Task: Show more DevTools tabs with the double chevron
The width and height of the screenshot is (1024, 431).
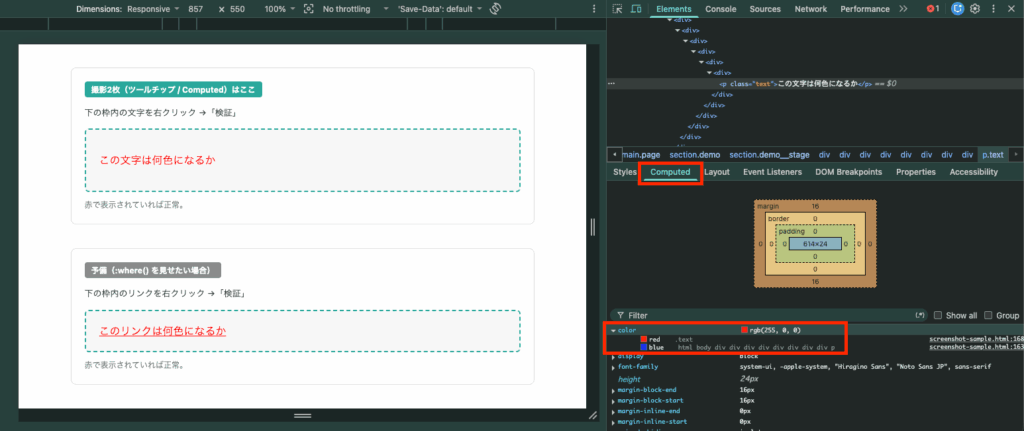Action: 903,9
